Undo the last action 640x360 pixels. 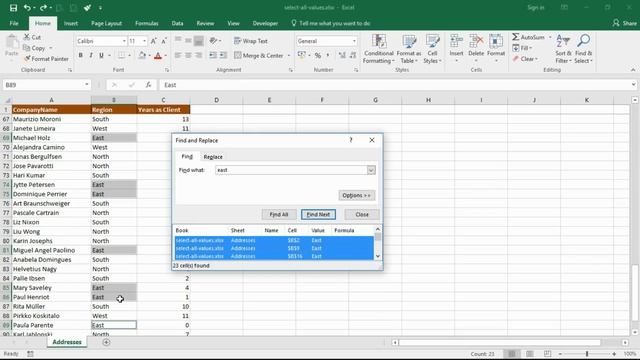pos(27,8)
